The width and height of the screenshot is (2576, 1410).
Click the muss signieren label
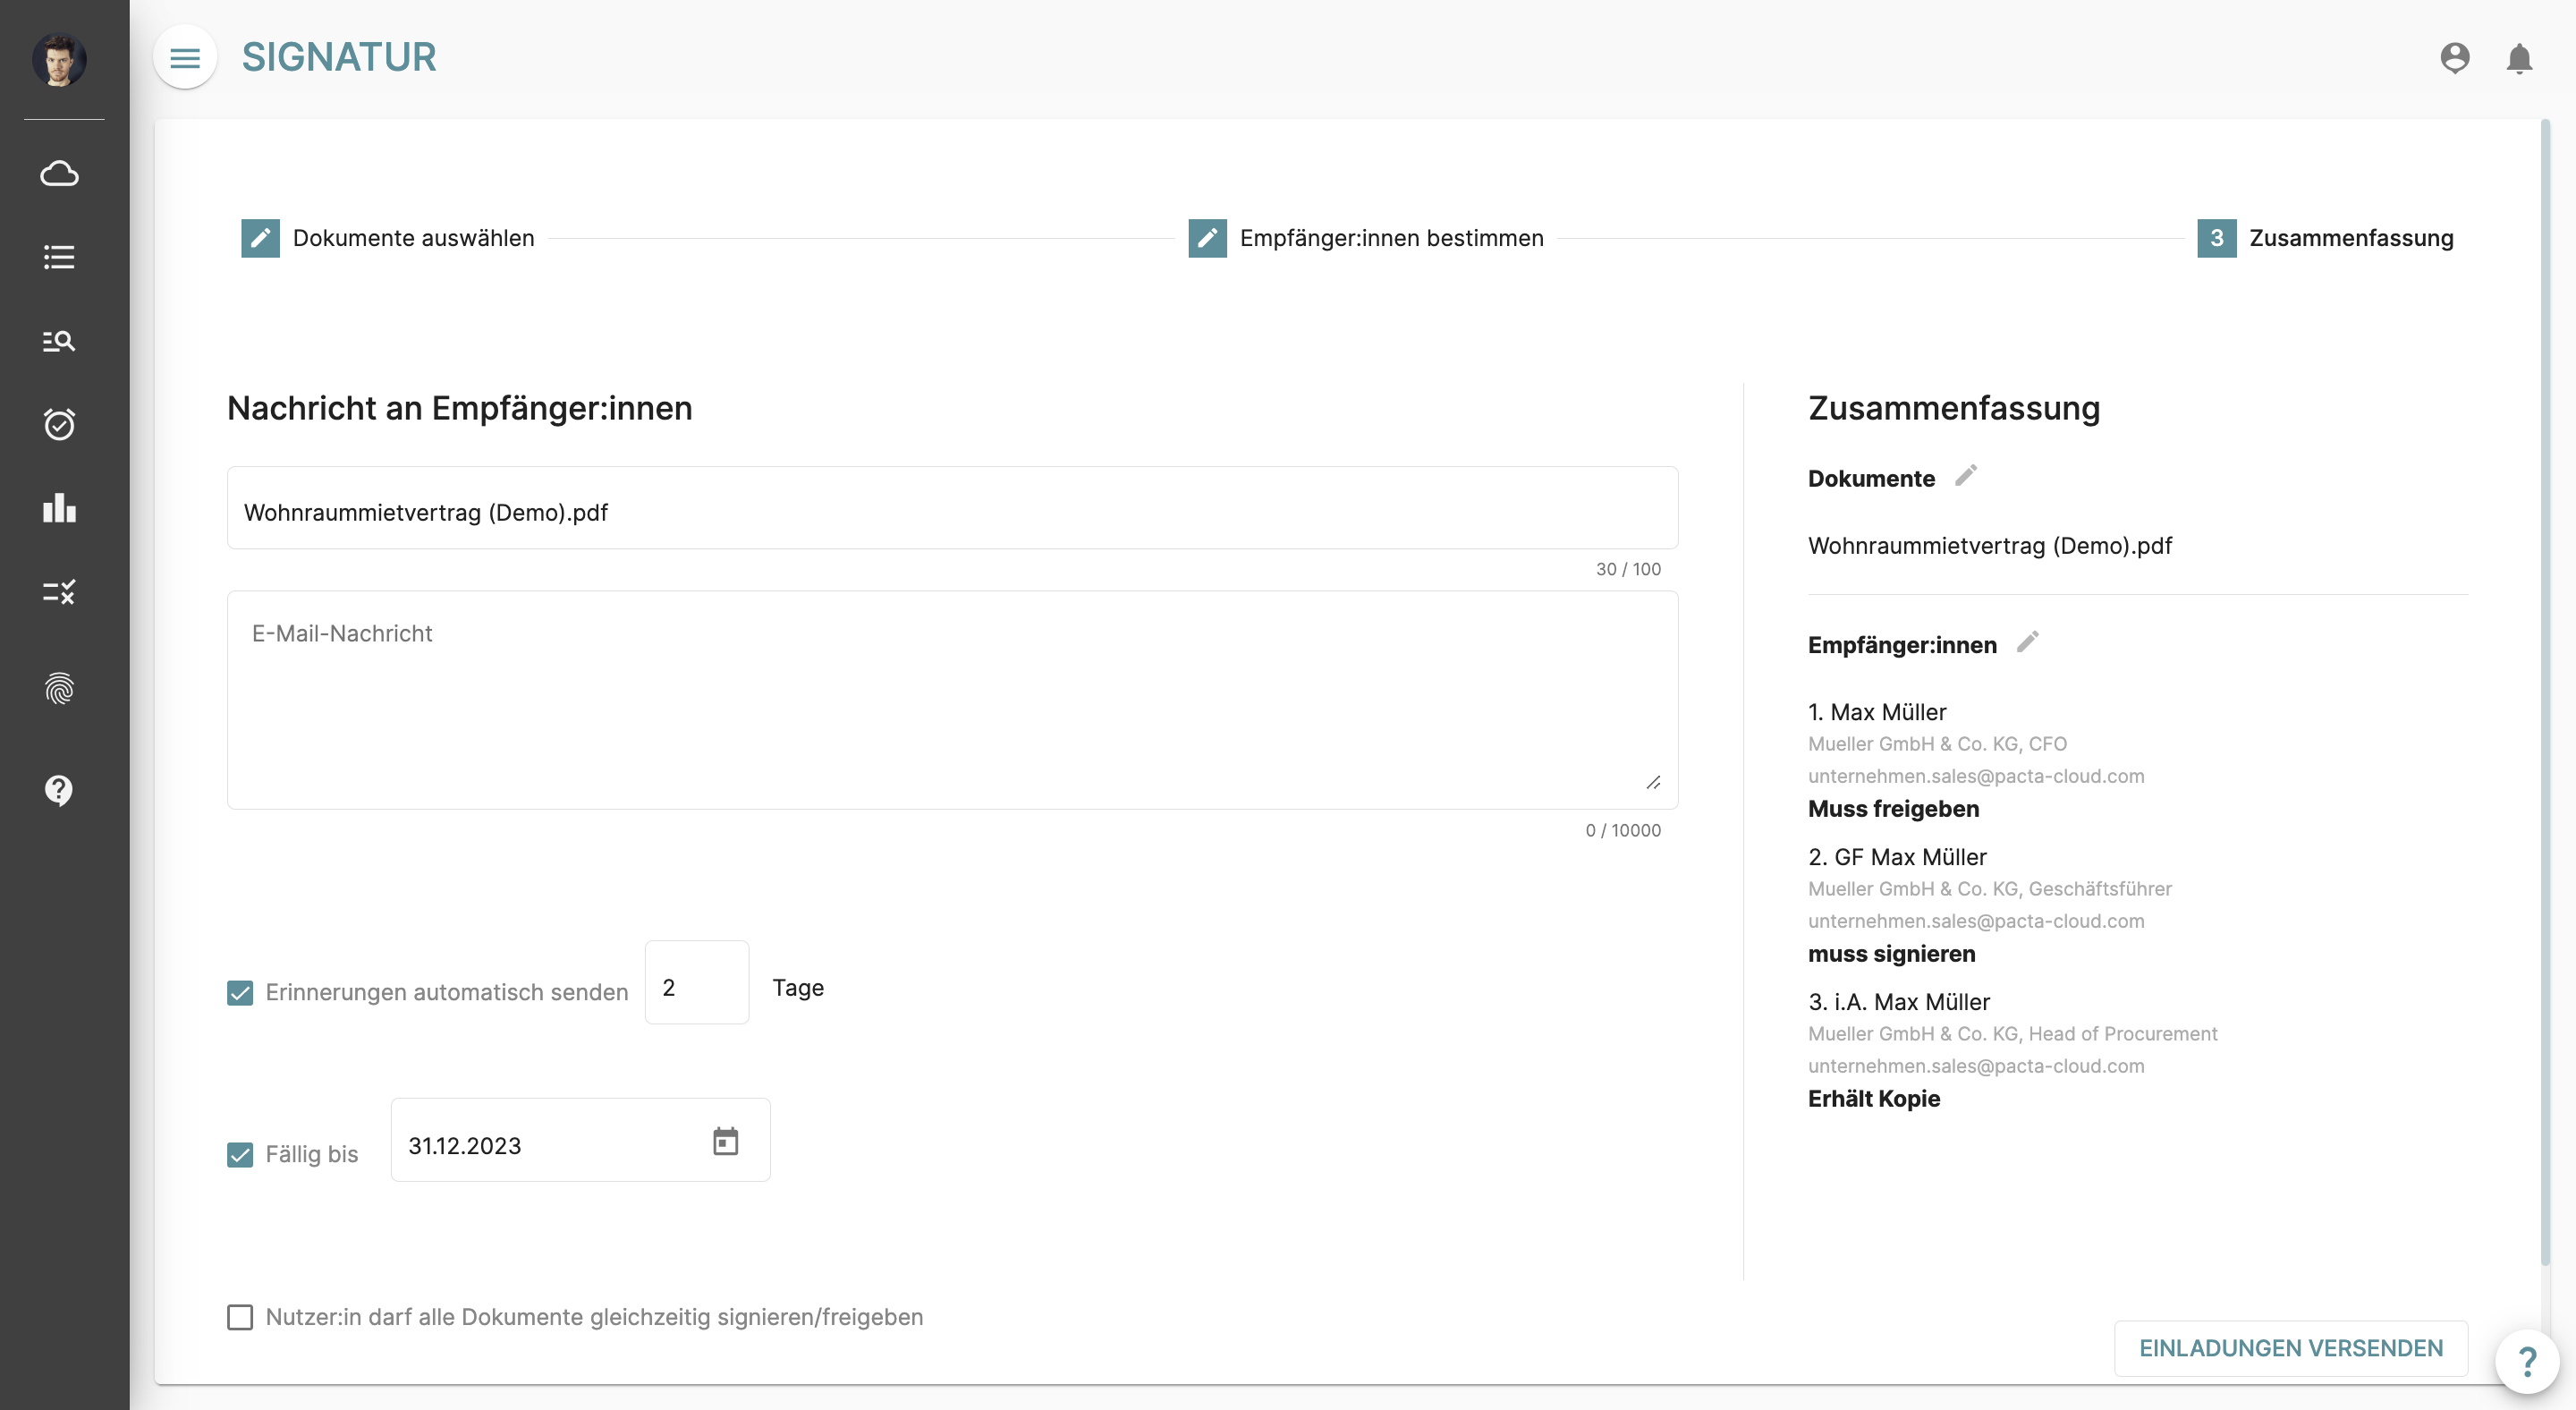pyautogui.click(x=1891, y=954)
